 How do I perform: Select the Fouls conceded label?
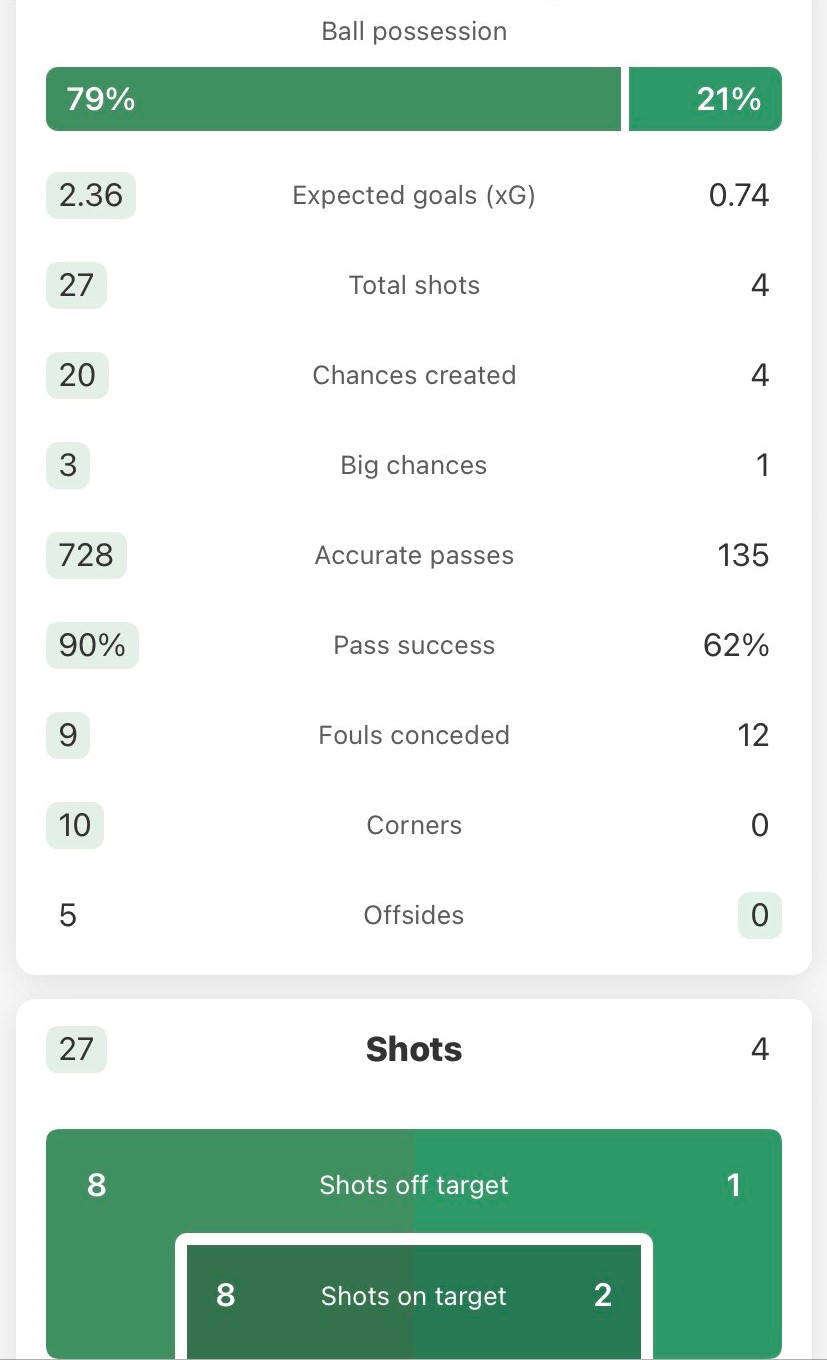click(x=414, y=735)
